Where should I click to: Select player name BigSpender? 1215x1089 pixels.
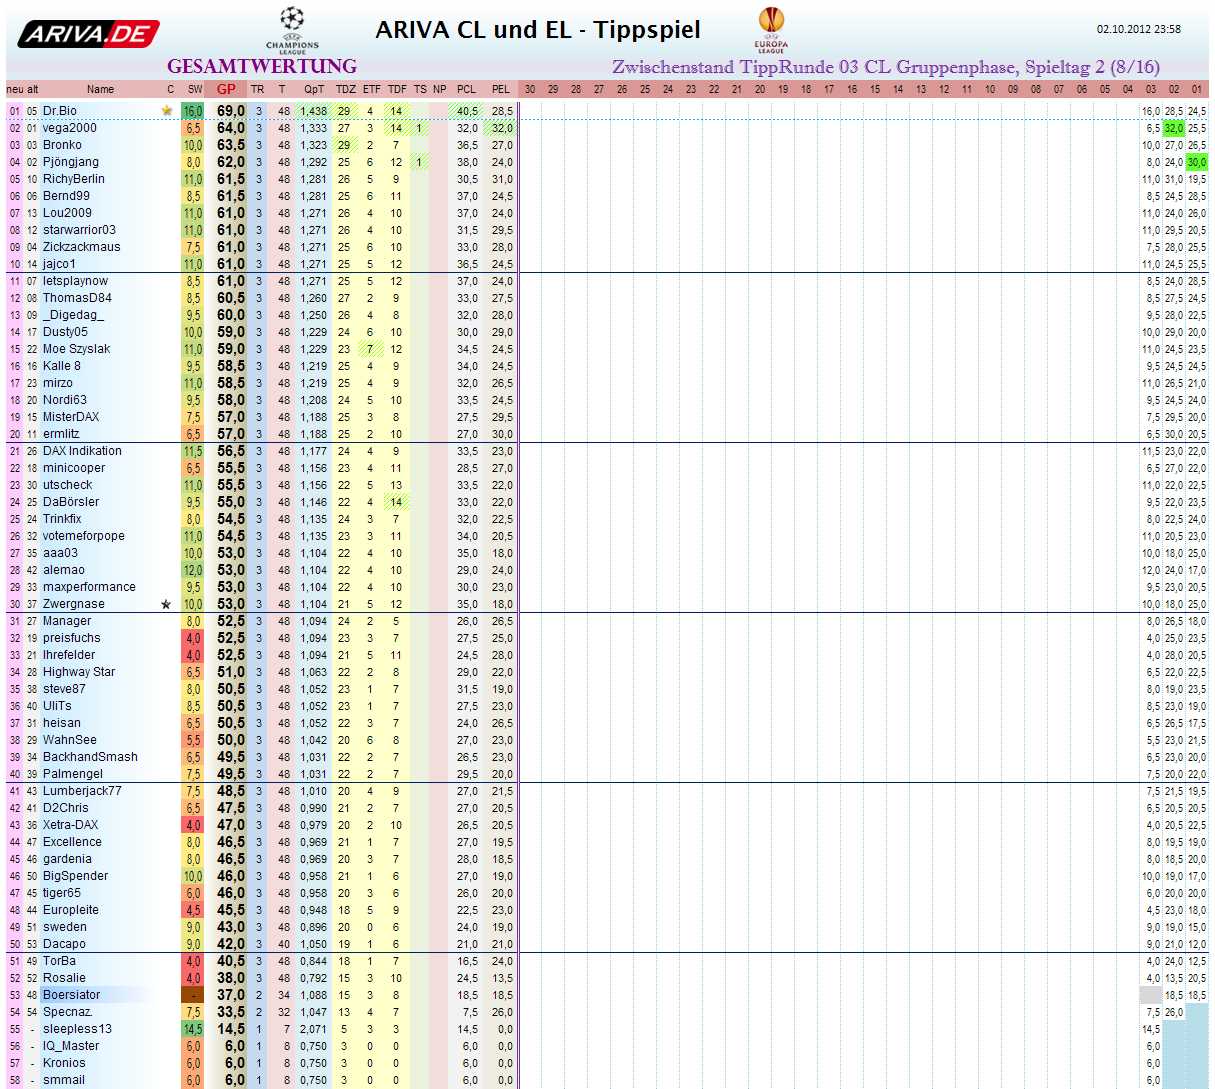point(76,876)
